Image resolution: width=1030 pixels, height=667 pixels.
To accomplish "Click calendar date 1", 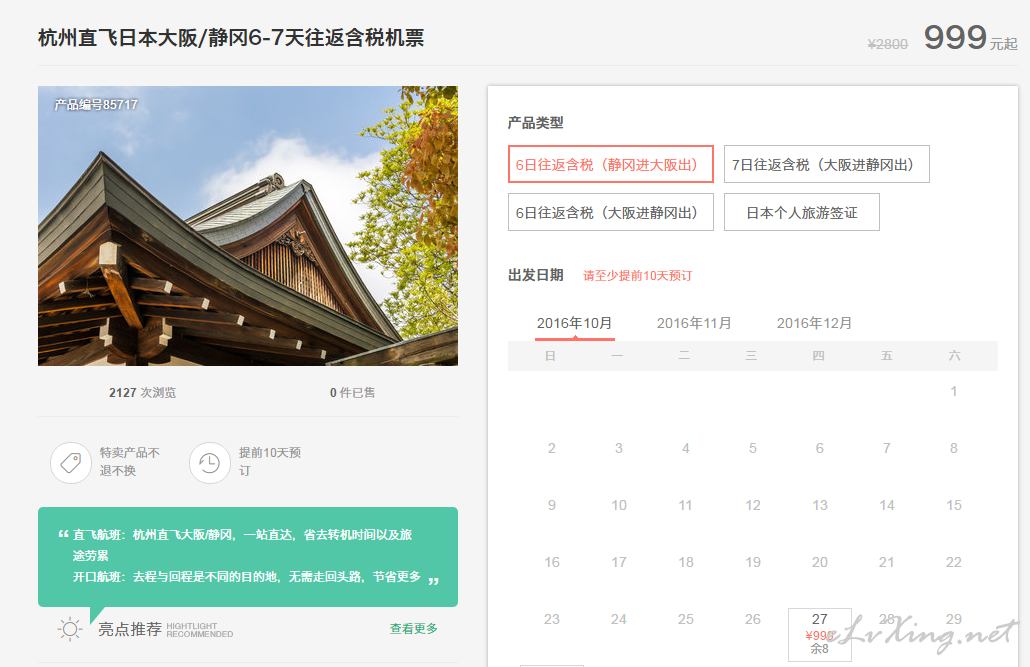I will pyautogui.click(x=954, y=391).
